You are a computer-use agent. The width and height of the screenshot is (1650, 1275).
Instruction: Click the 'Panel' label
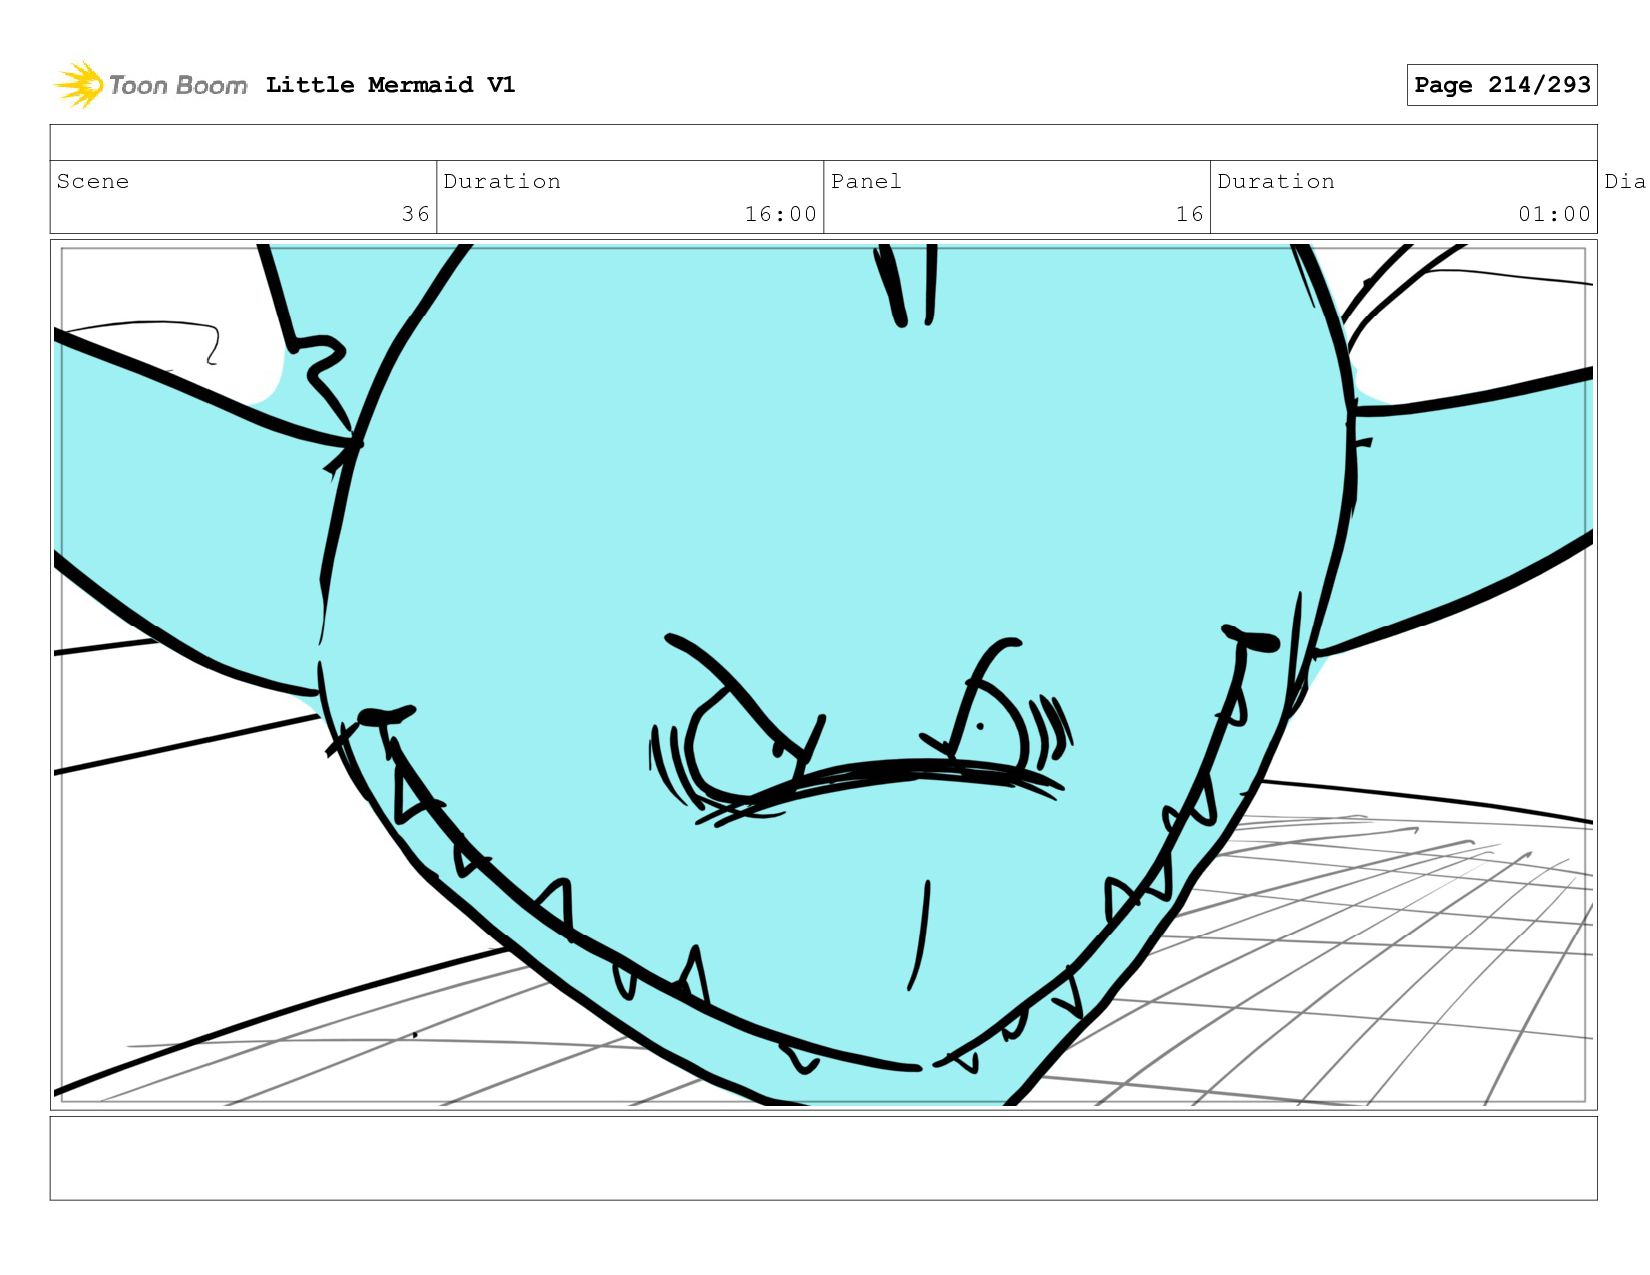tap(866, 181)
